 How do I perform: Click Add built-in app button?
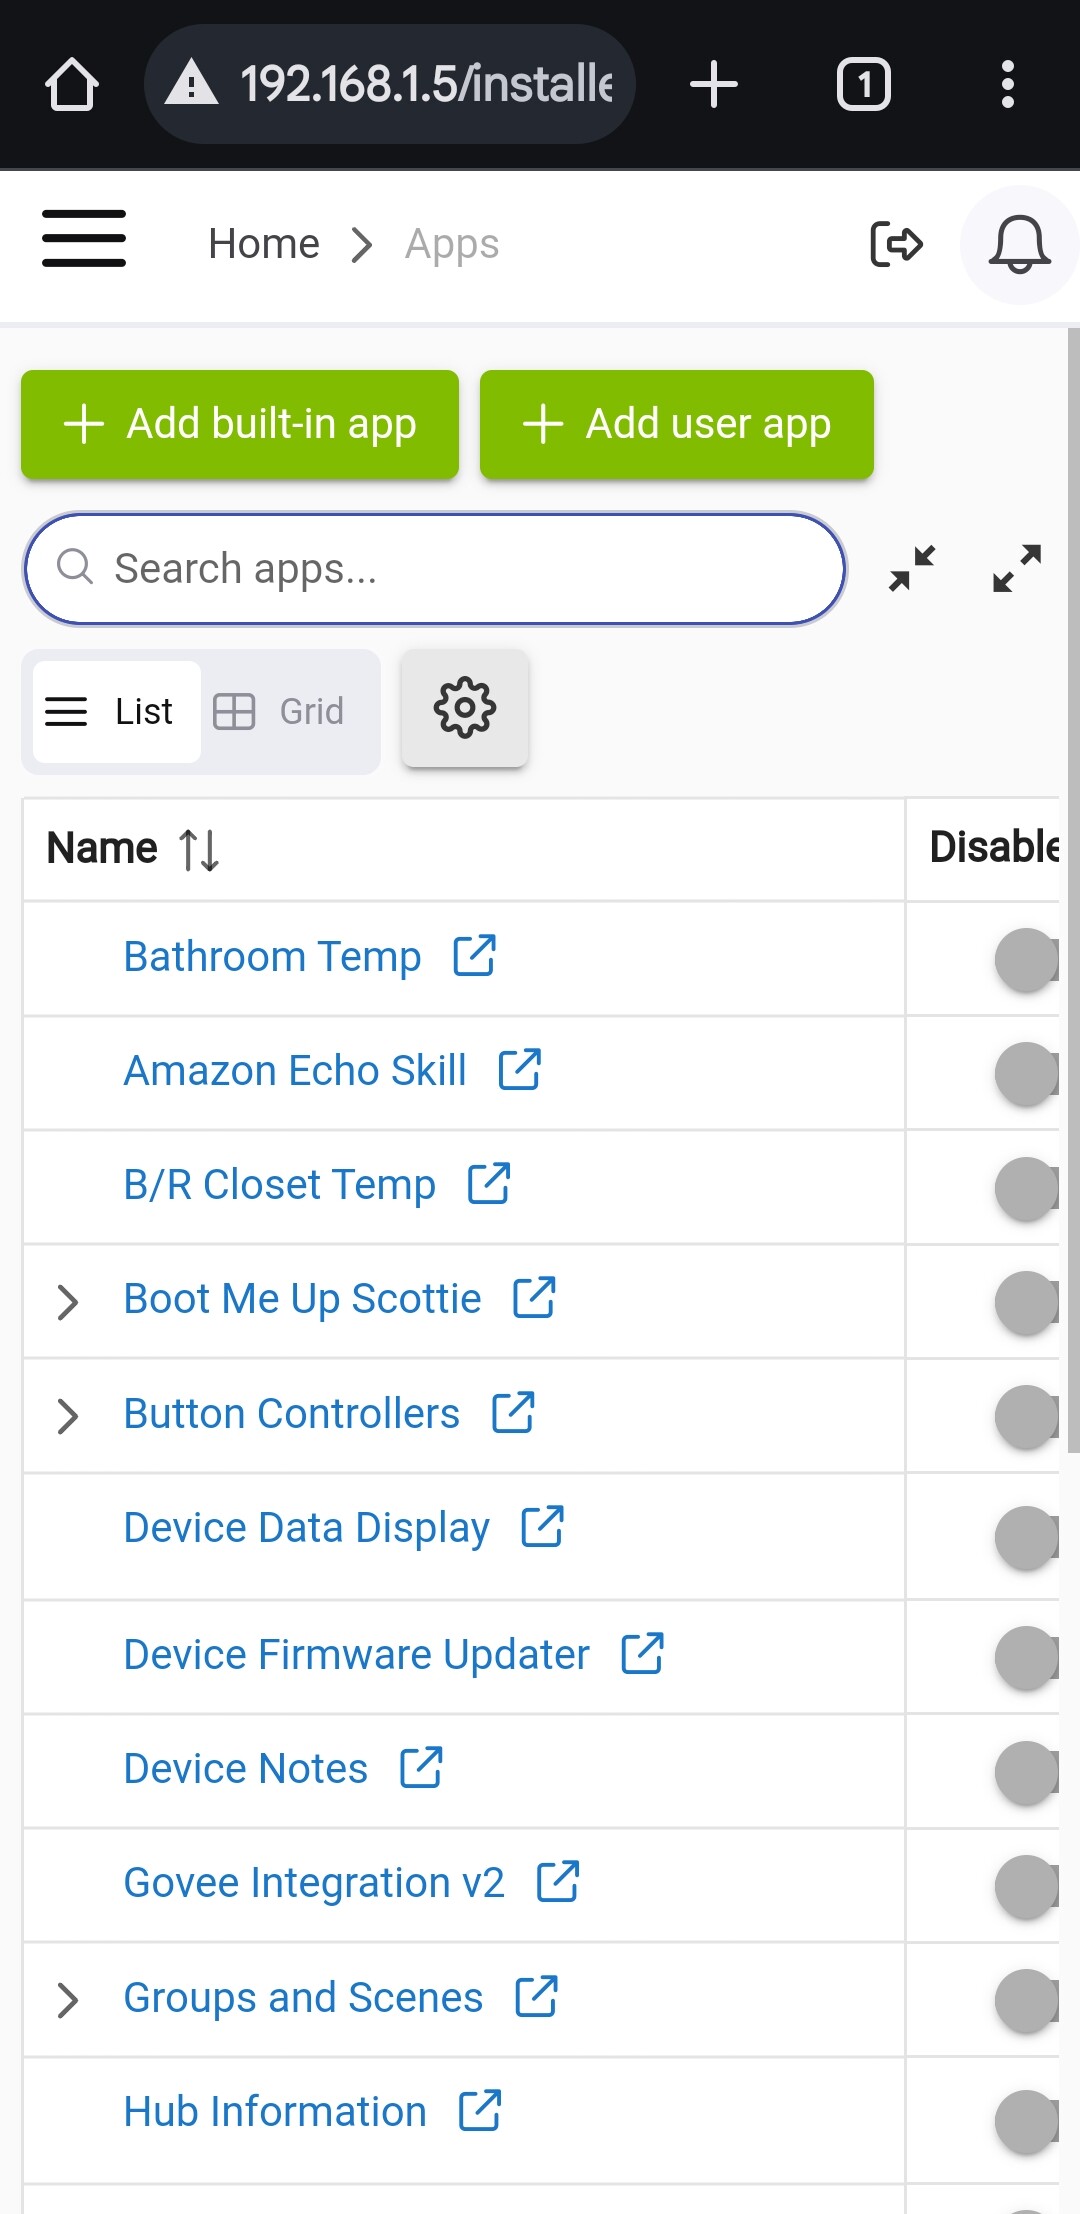coord(240,424)
